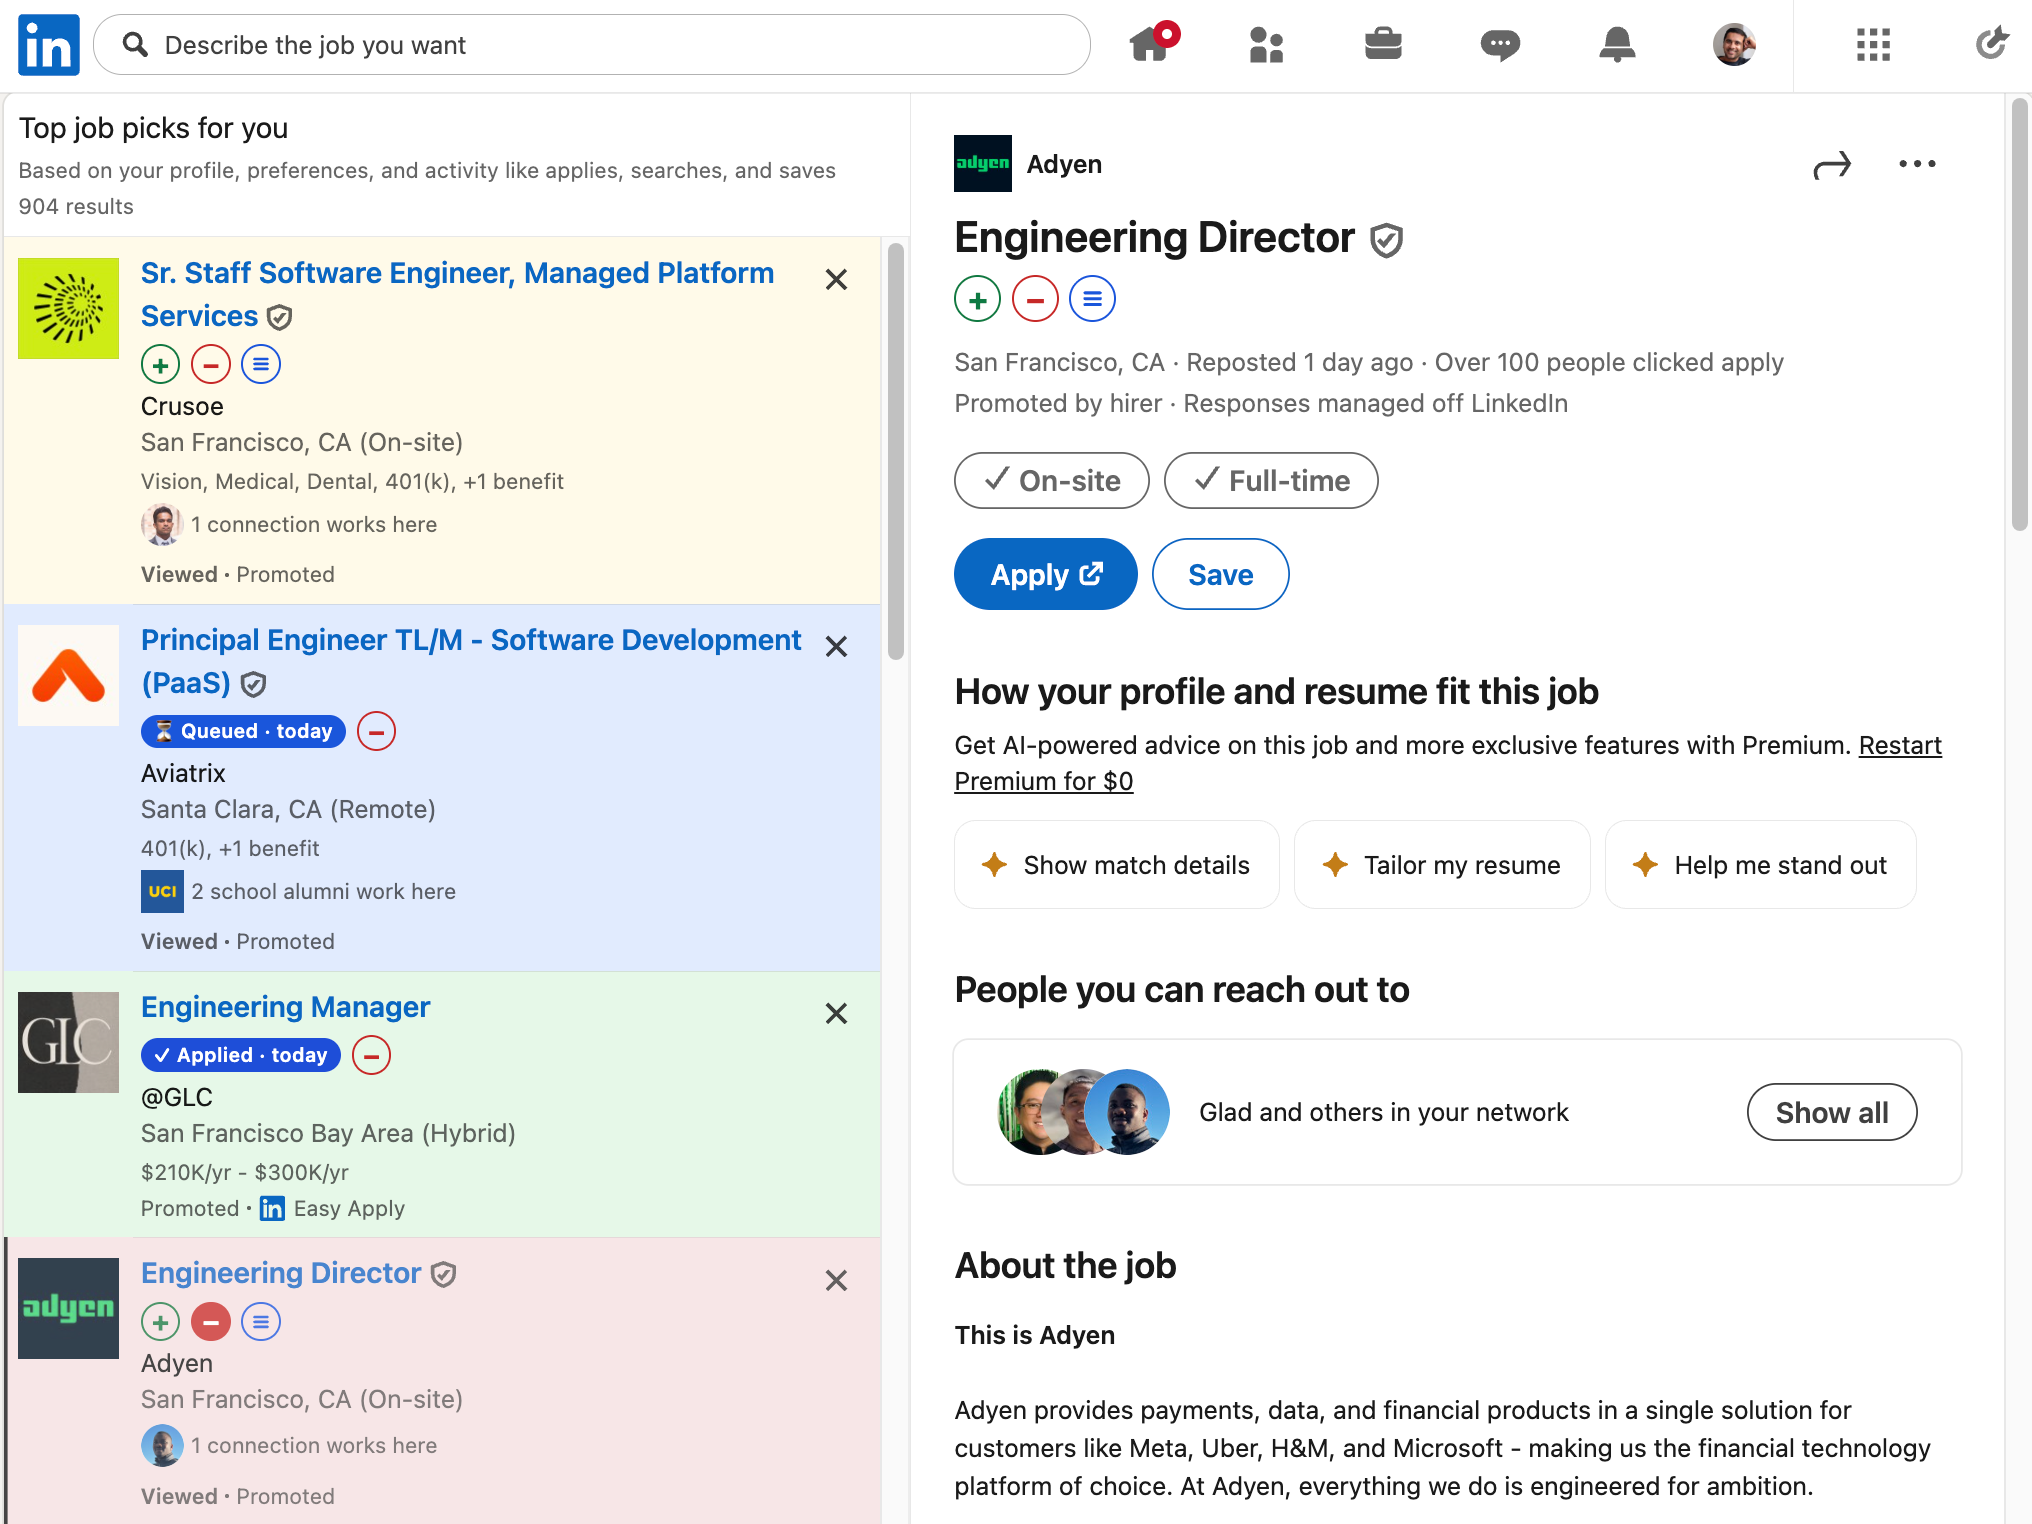This screenshot has height=1524, width=2032.
Task: Dismiss the Principal Engineer TL/M job
Action: pos(836,647)
